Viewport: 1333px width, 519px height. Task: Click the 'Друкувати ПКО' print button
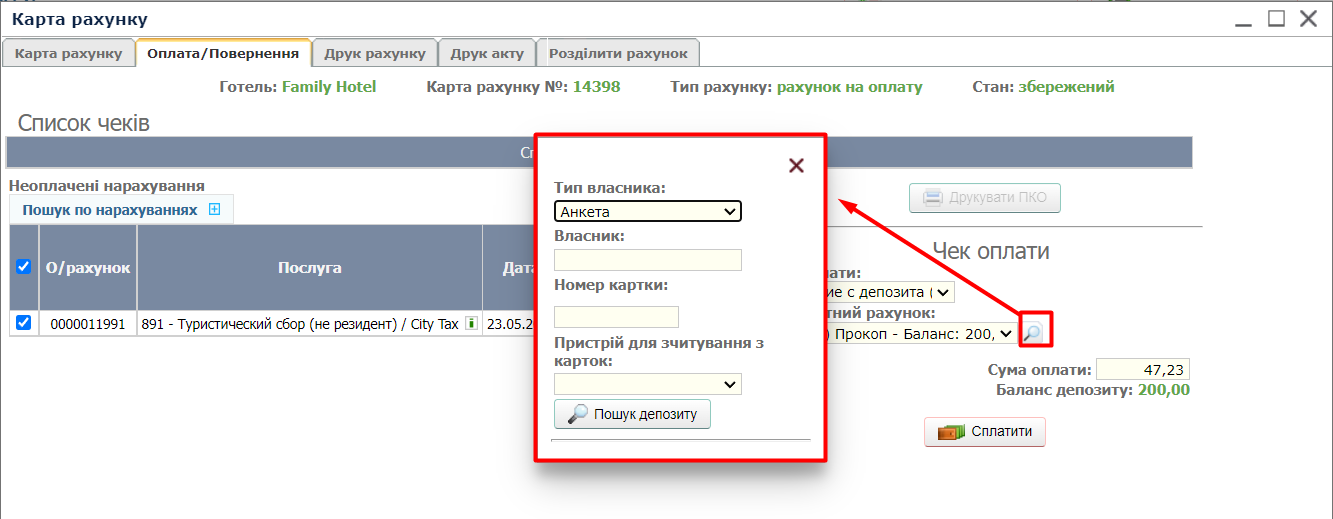pos(984,198)
